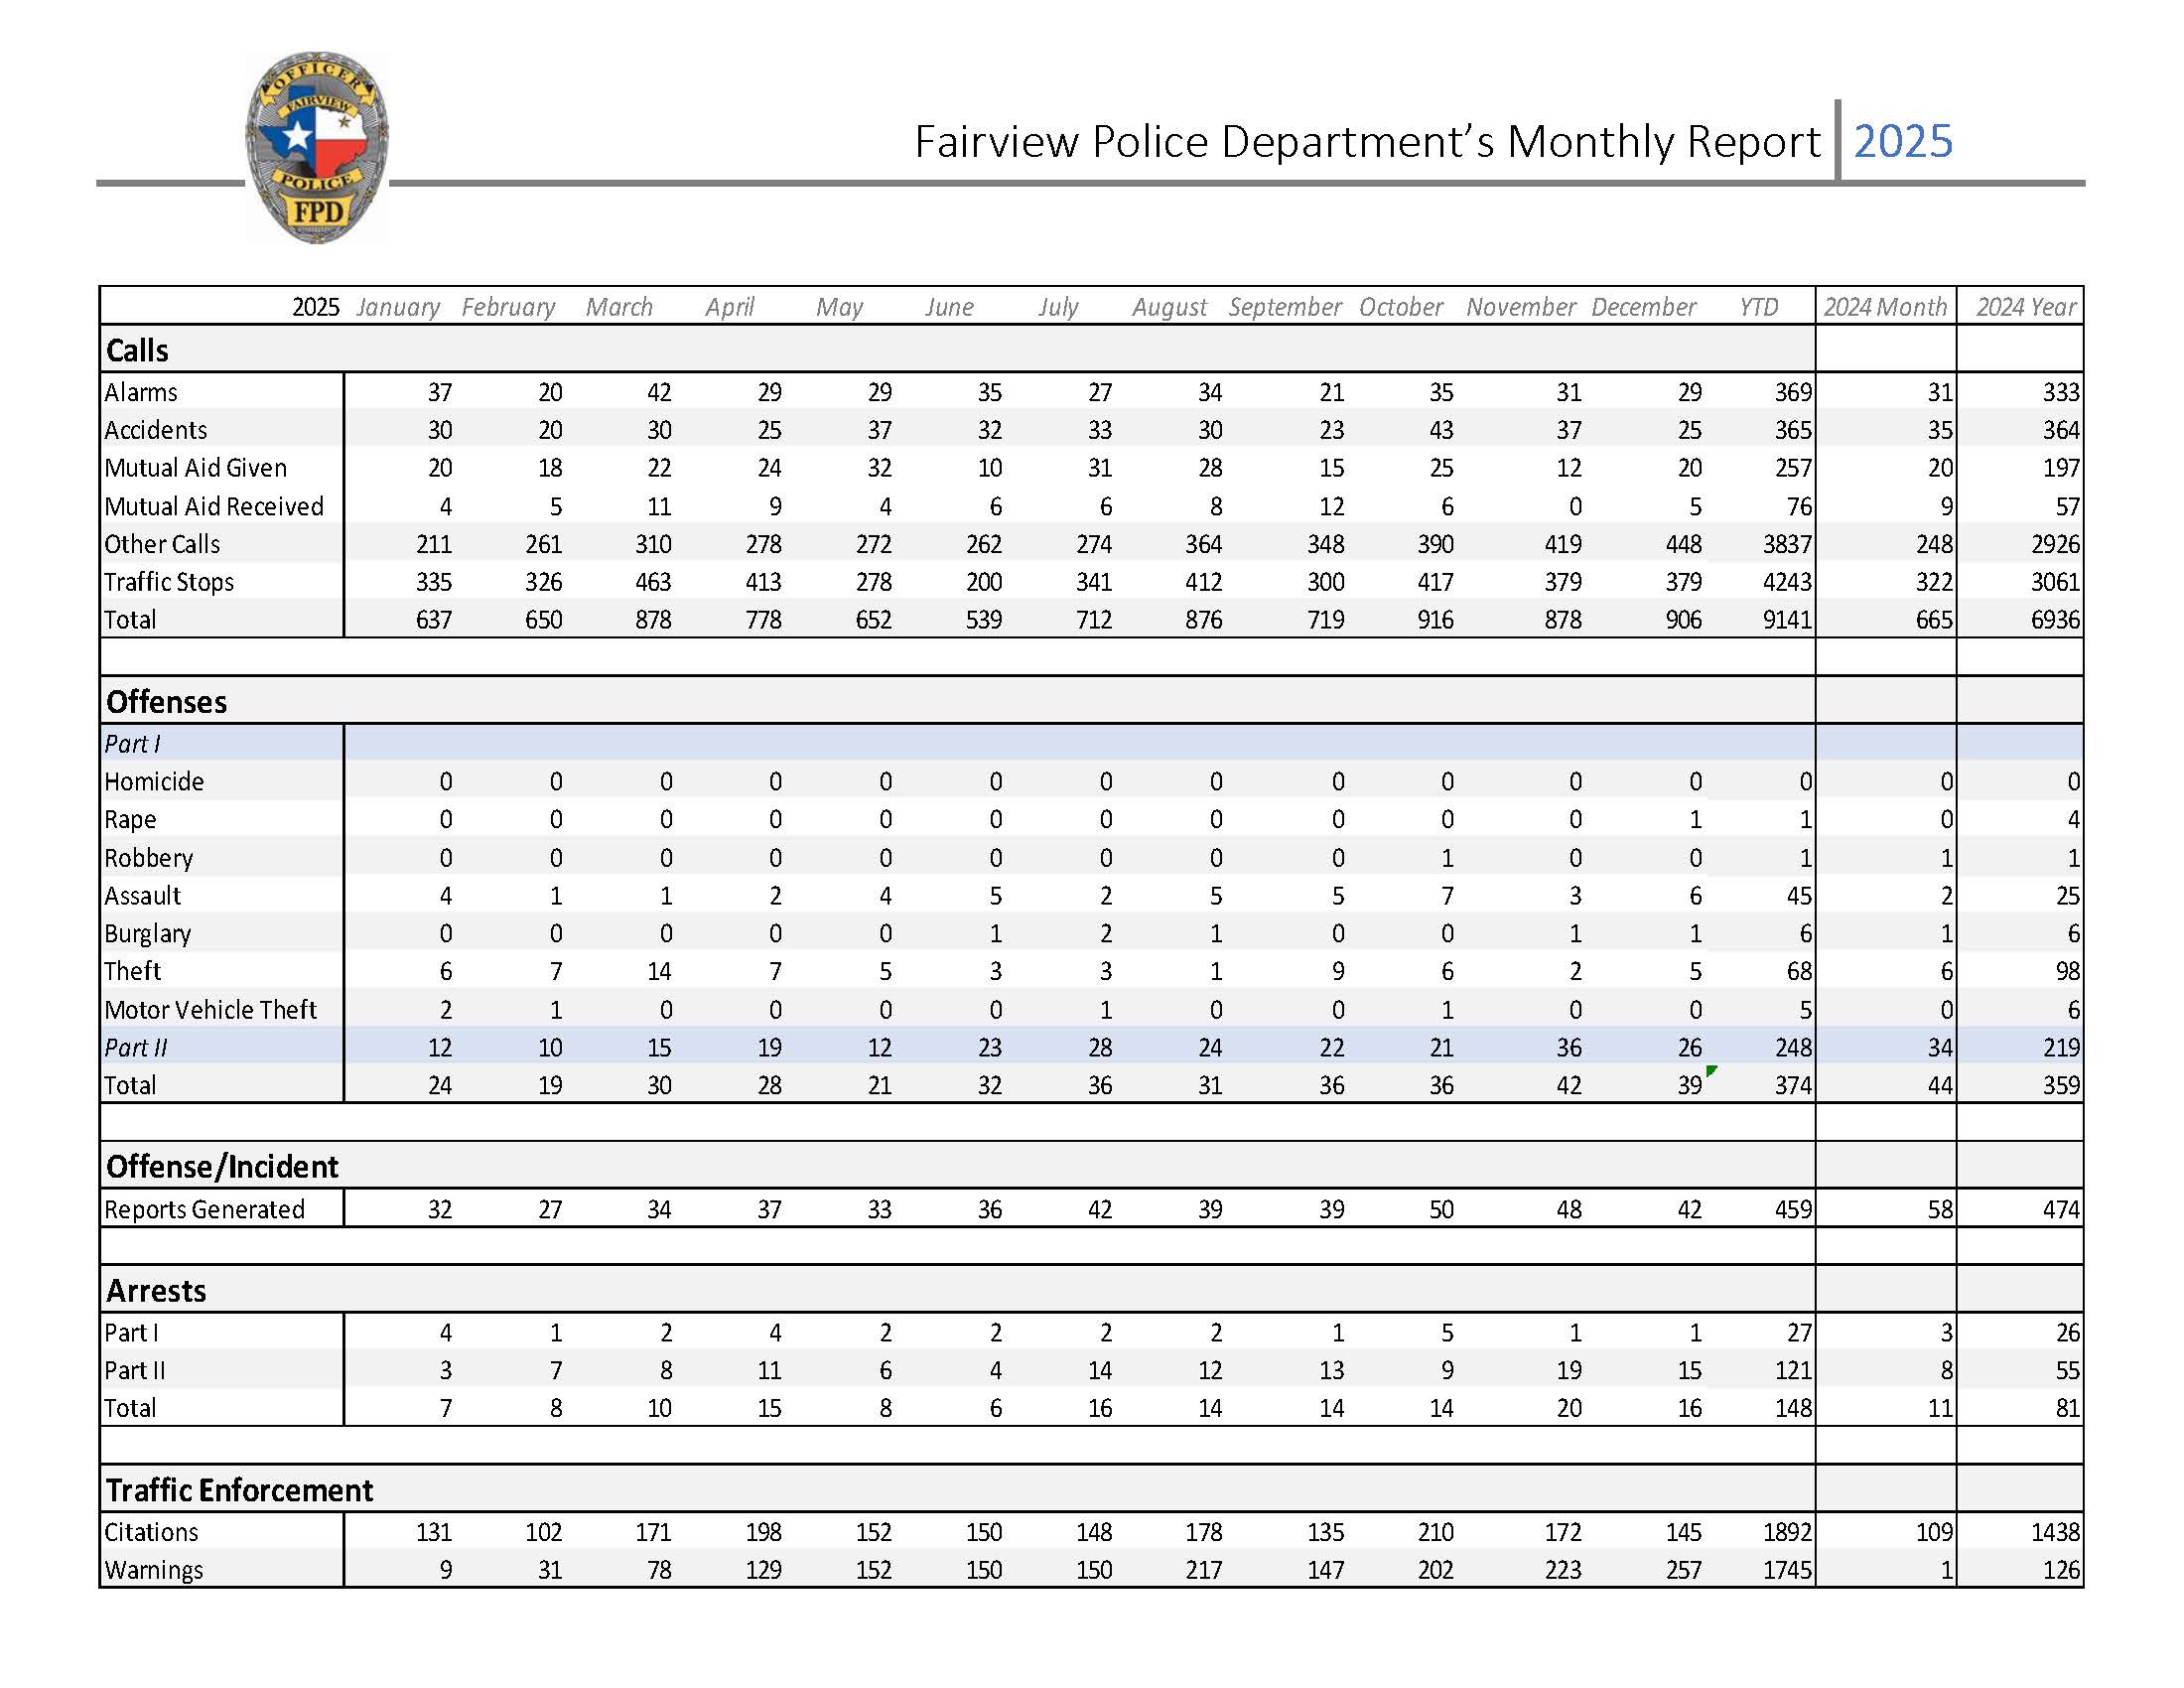Select the Mutual Aid Given row label
Screen dimensions: 2184x1688
point(197,468)
